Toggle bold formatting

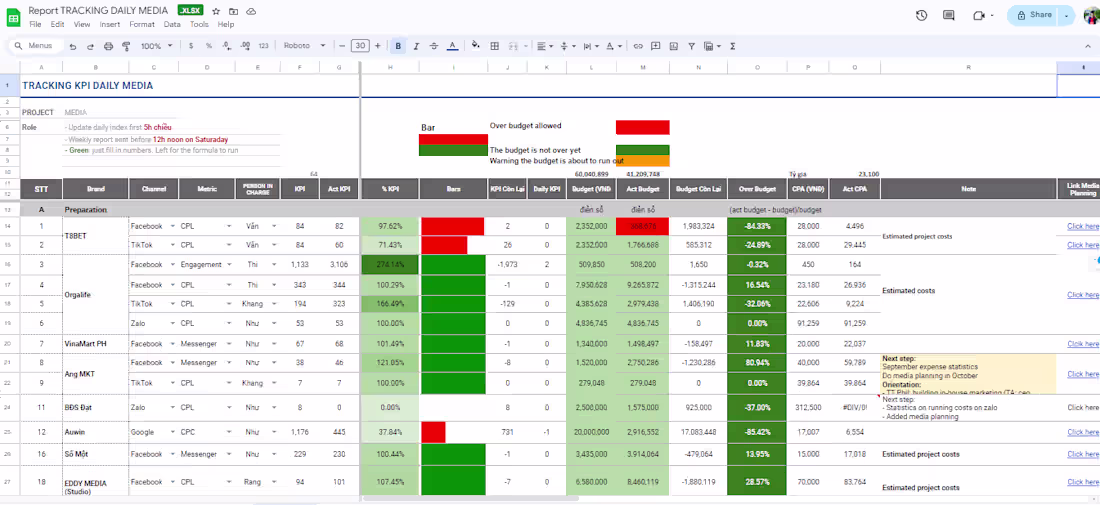[x=399, y=46]
